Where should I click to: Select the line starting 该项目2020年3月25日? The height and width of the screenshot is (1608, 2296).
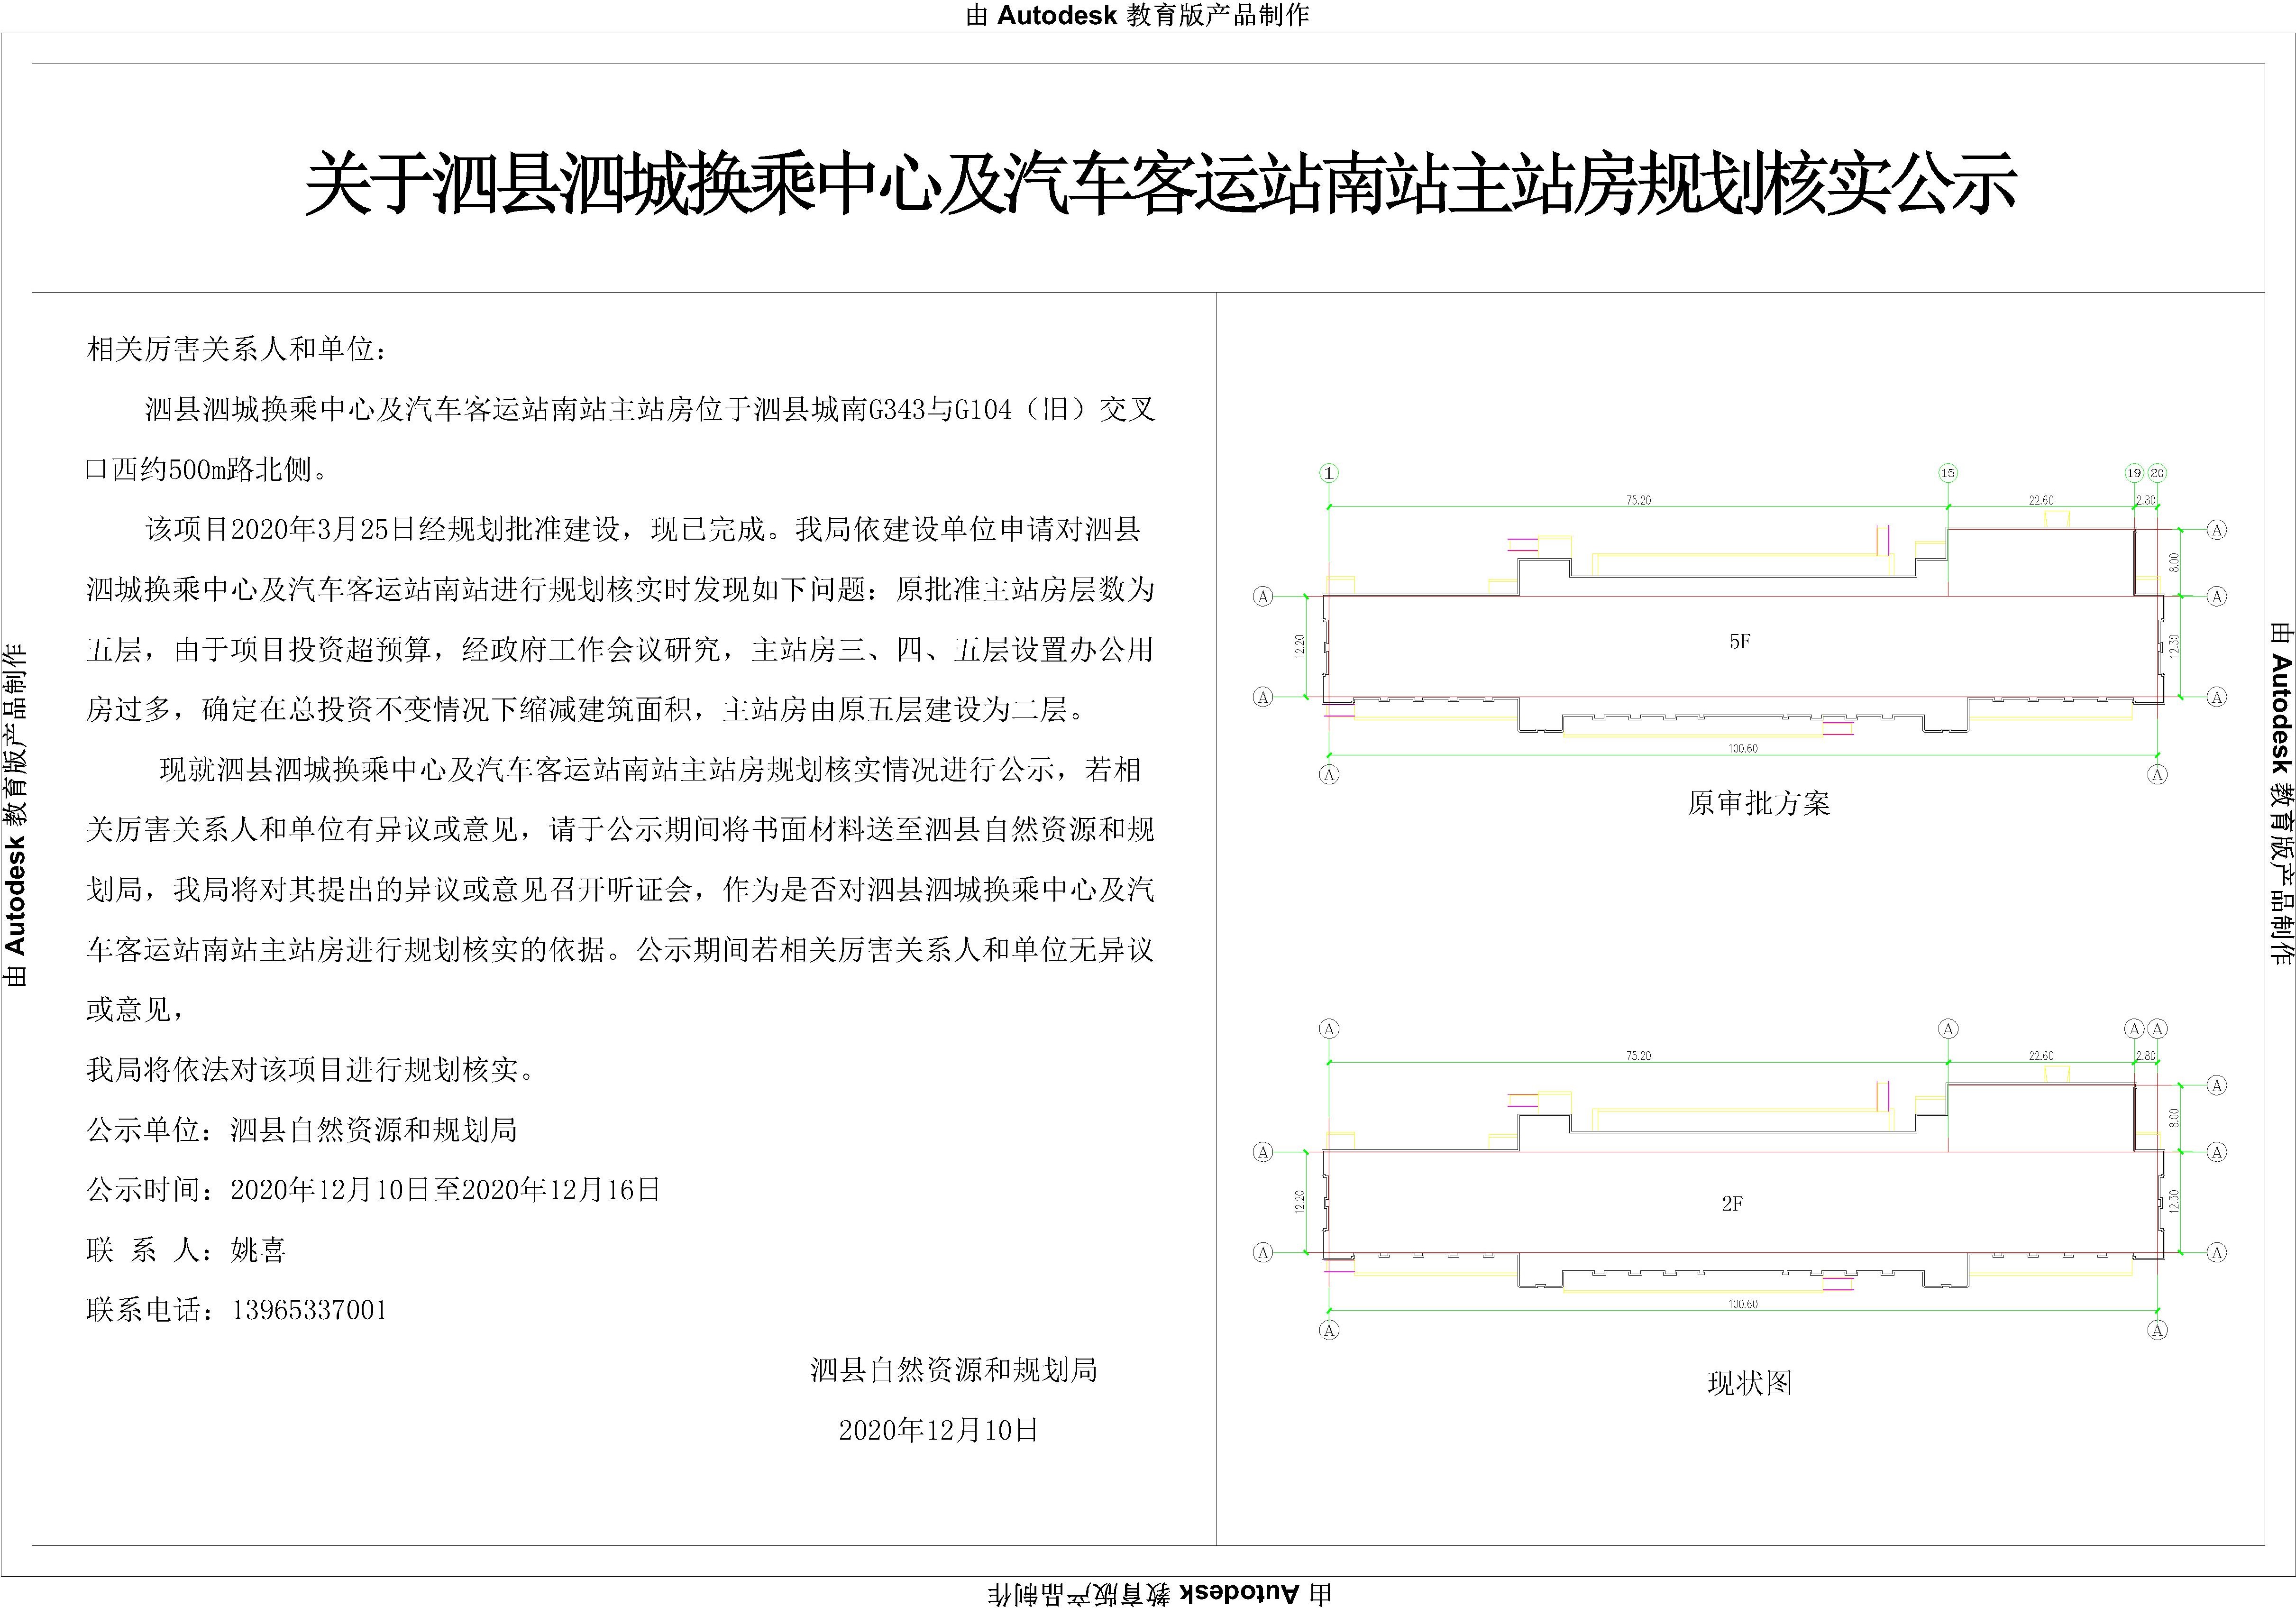(643, 529)
